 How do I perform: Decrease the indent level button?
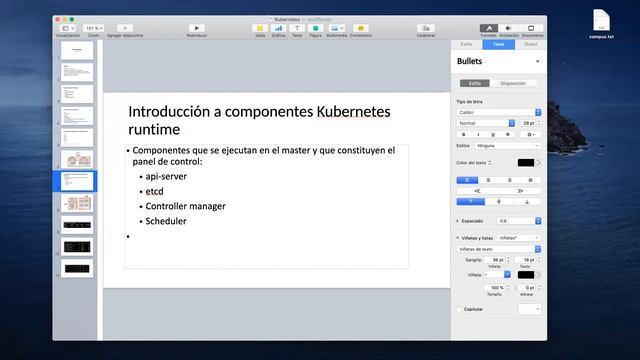(478, 191)
